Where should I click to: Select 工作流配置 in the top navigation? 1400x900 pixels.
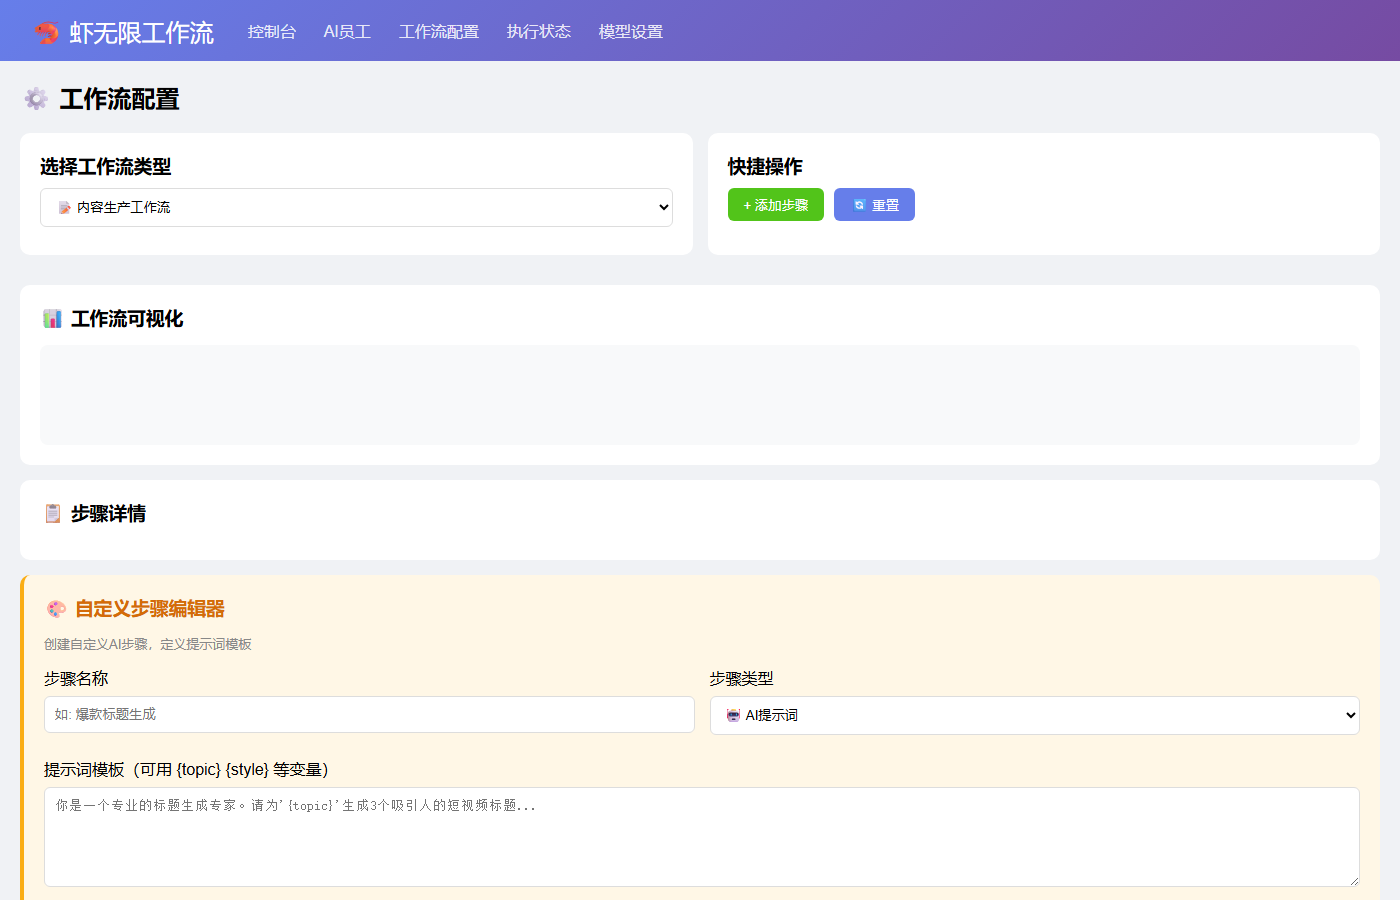(x=439, y=32)
